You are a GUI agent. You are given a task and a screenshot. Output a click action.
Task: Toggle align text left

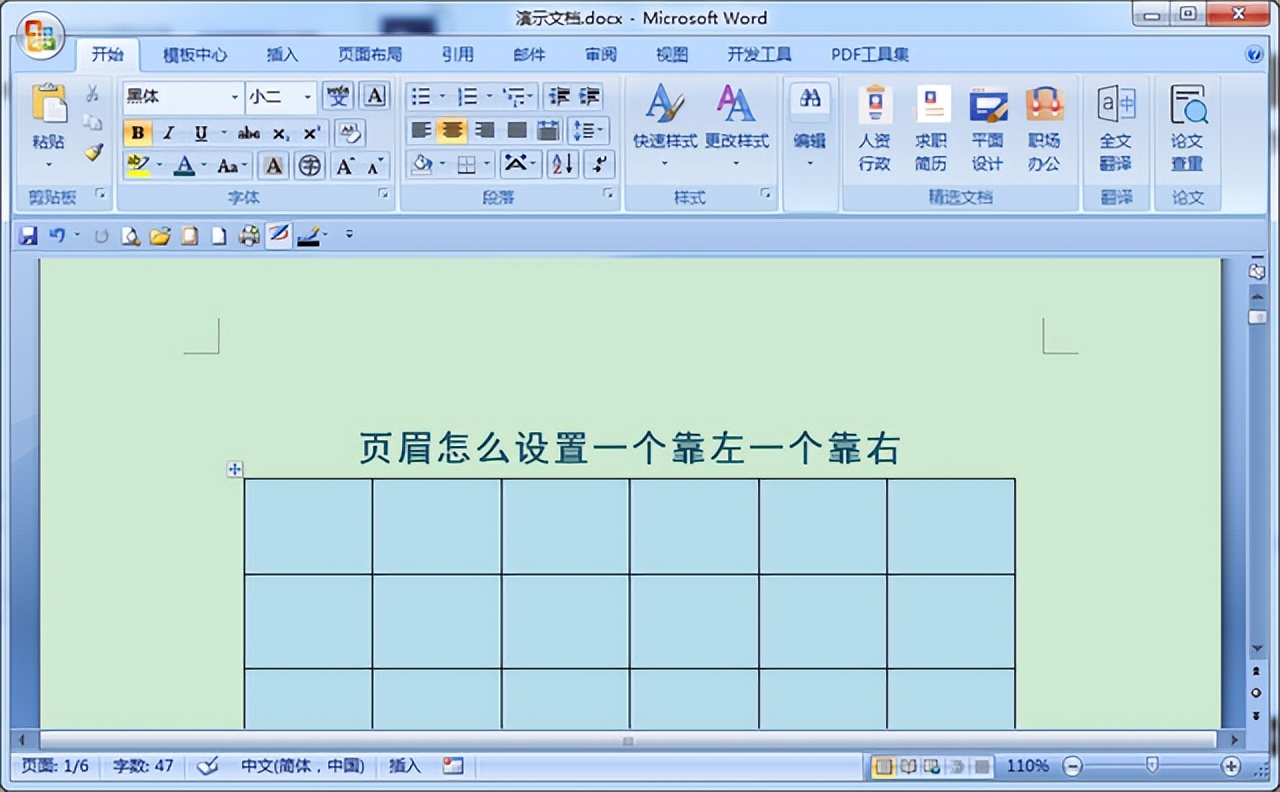point(421,130)
